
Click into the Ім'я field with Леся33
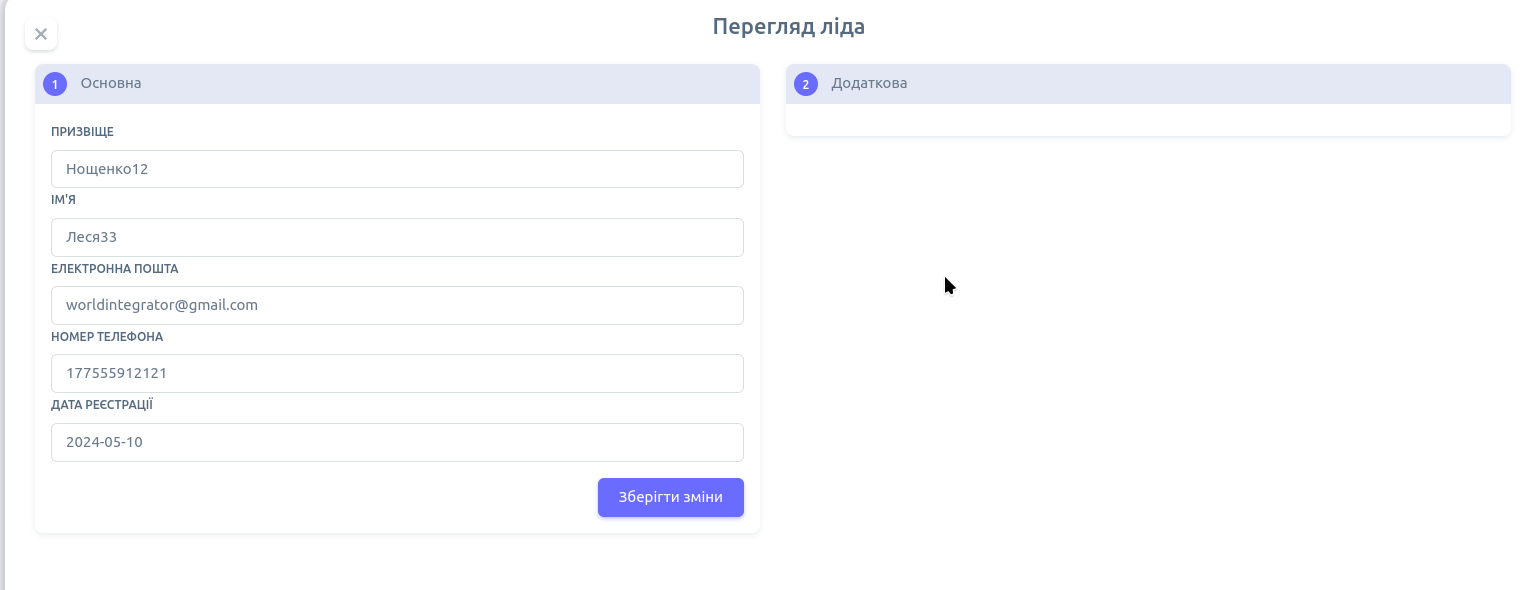pos(397,237)
